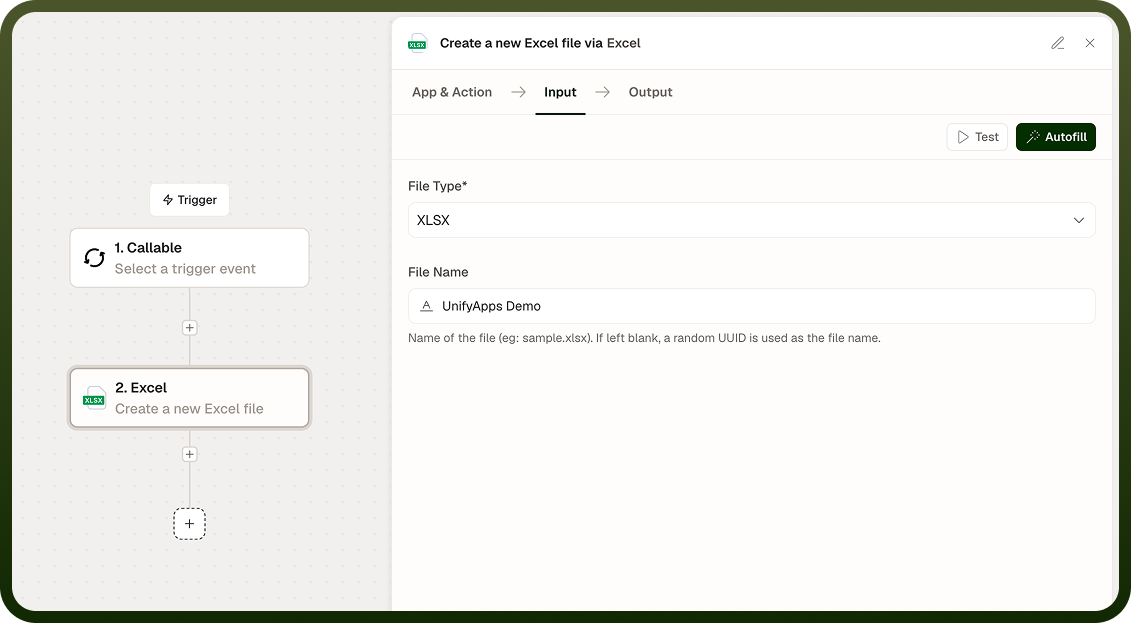Switch to the App & Action tab
Image resolution: width=1131 pixels, height=623 pixels.
pos(452,92)
